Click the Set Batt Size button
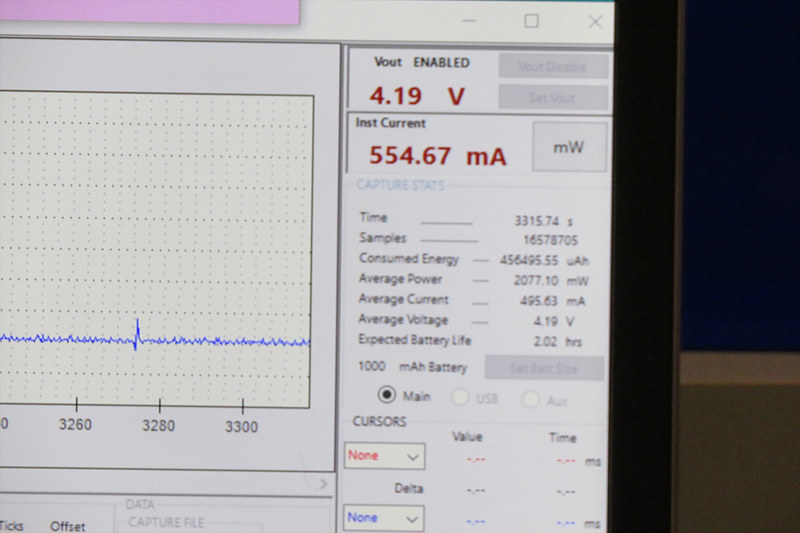Viewport: 800px width, 533px height. [544, 368]
